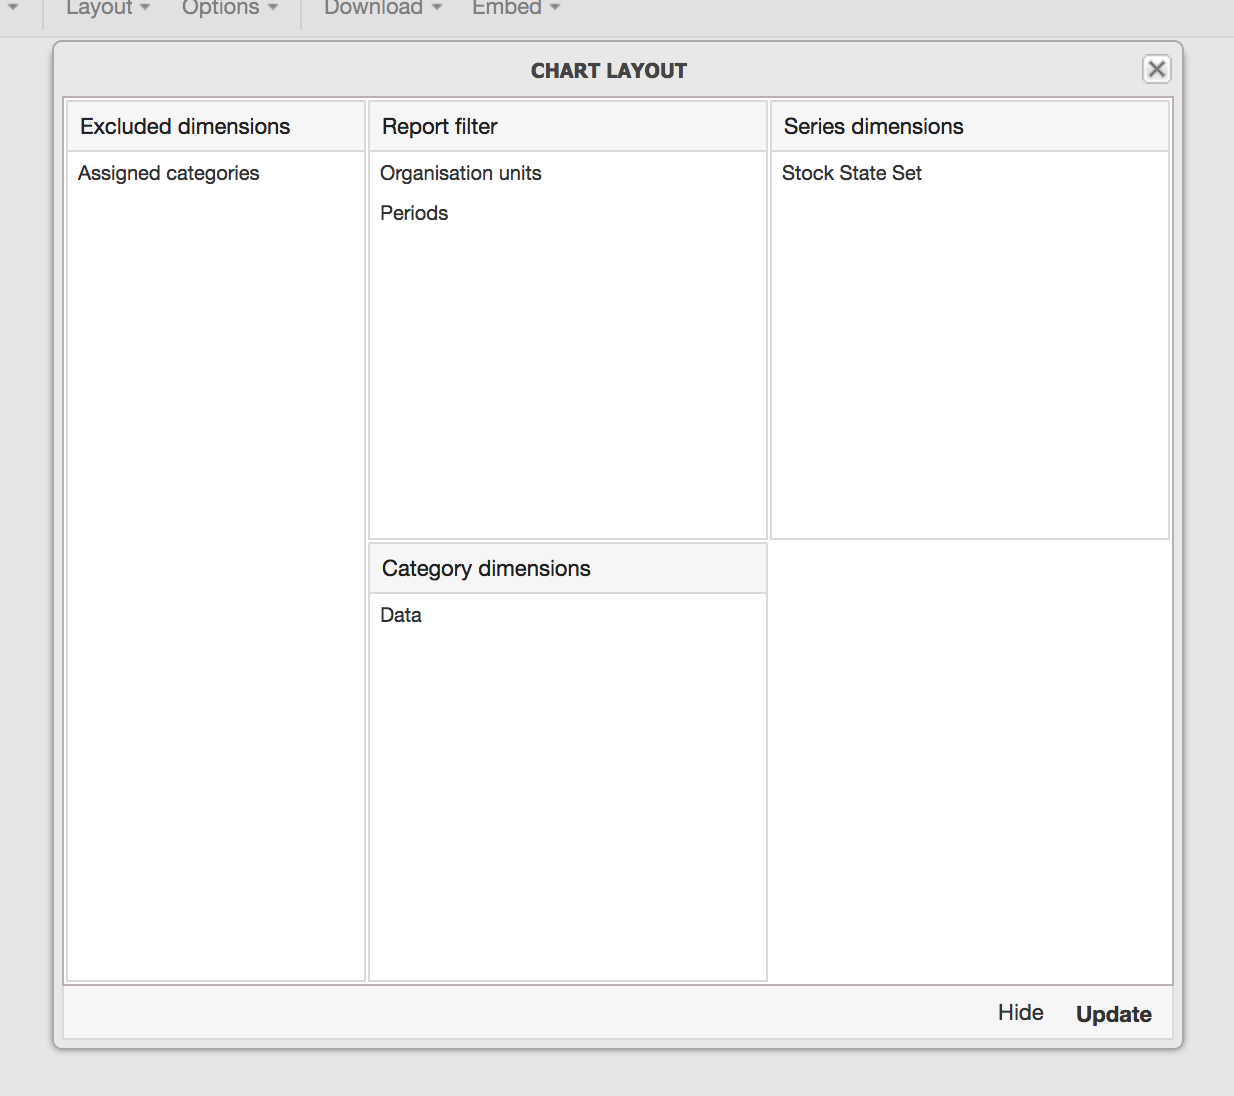This screenshot has height=1096, width=1234.
Task: Select Organisation units in Report filter
Action: pos(460,173)
